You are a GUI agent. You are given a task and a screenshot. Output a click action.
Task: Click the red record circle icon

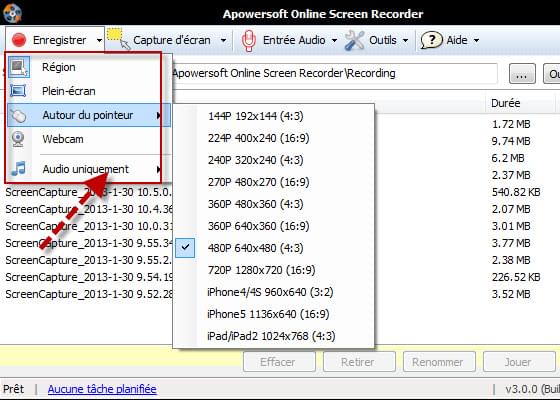[x=19, y=40]
